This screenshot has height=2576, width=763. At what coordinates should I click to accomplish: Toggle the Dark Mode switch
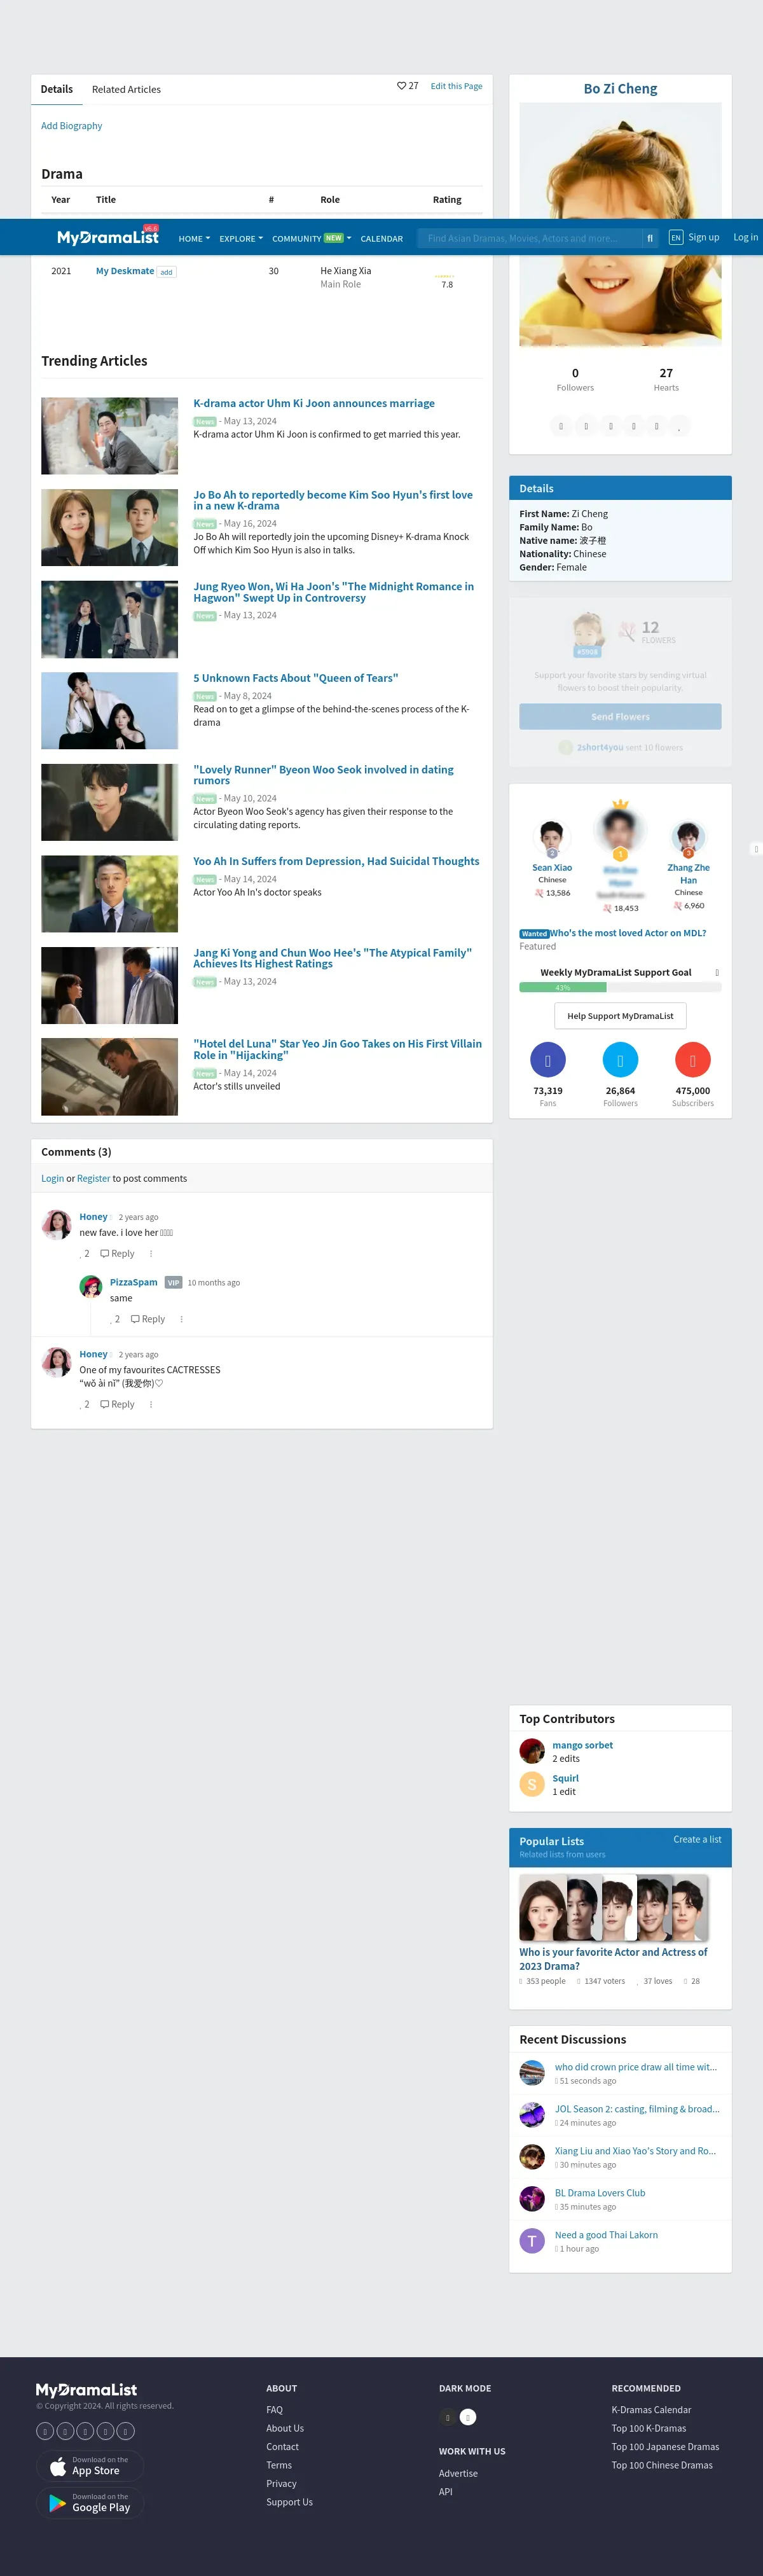pyautogui.click(x=458, y=2417)
